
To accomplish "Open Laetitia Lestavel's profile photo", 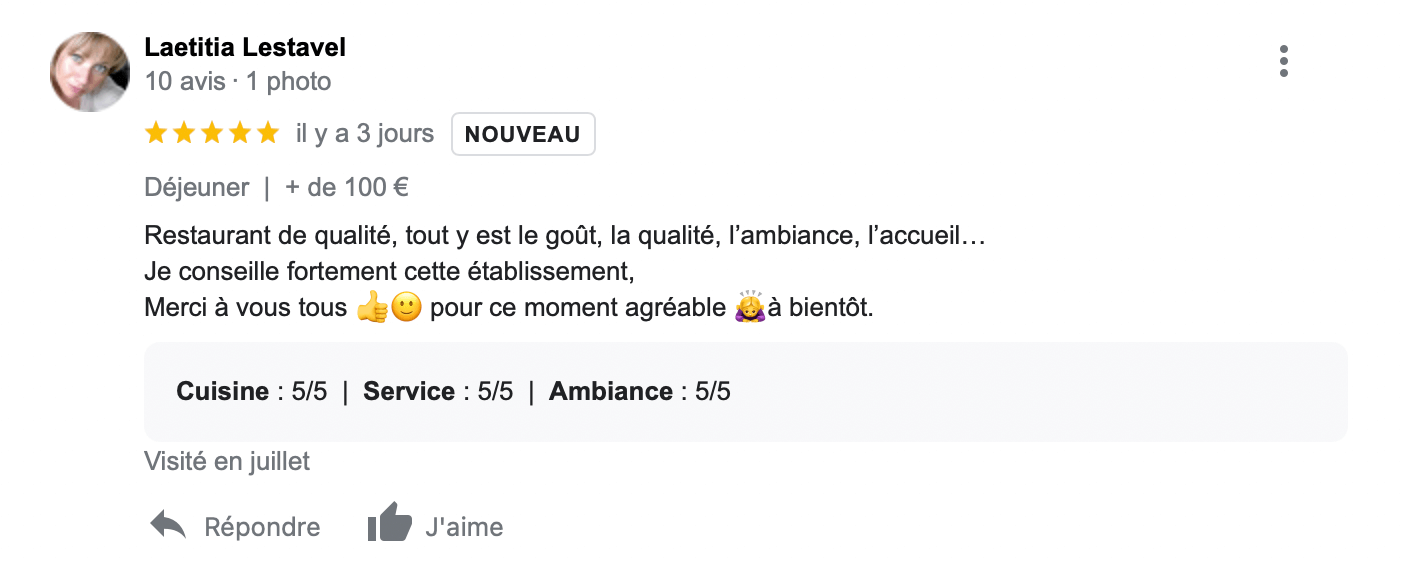I will point(90,72).
